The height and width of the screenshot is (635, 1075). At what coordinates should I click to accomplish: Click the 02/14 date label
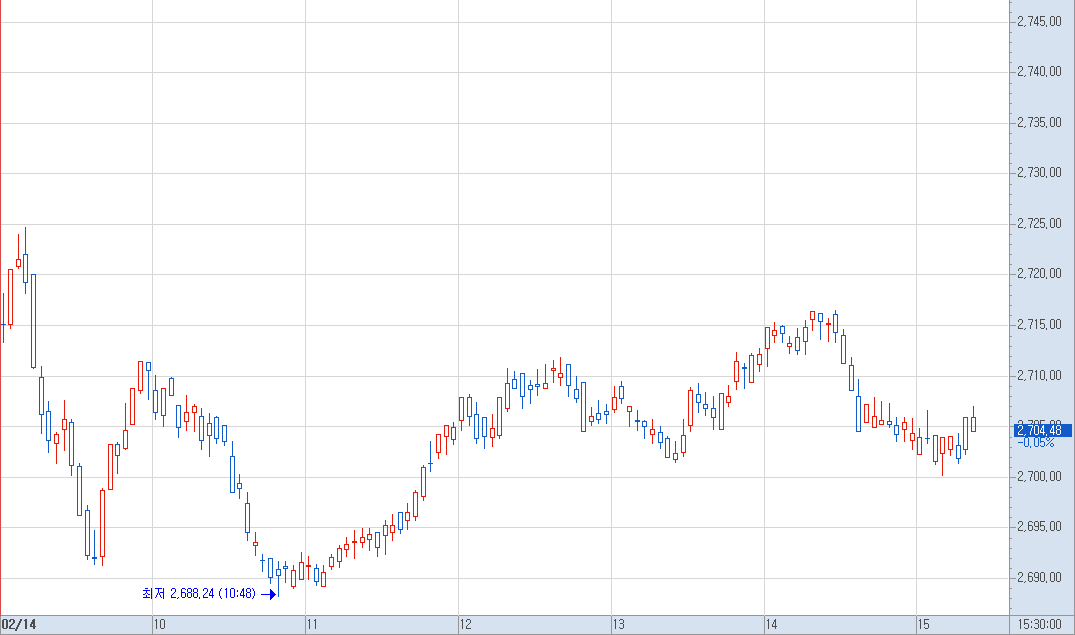[19, 624]
